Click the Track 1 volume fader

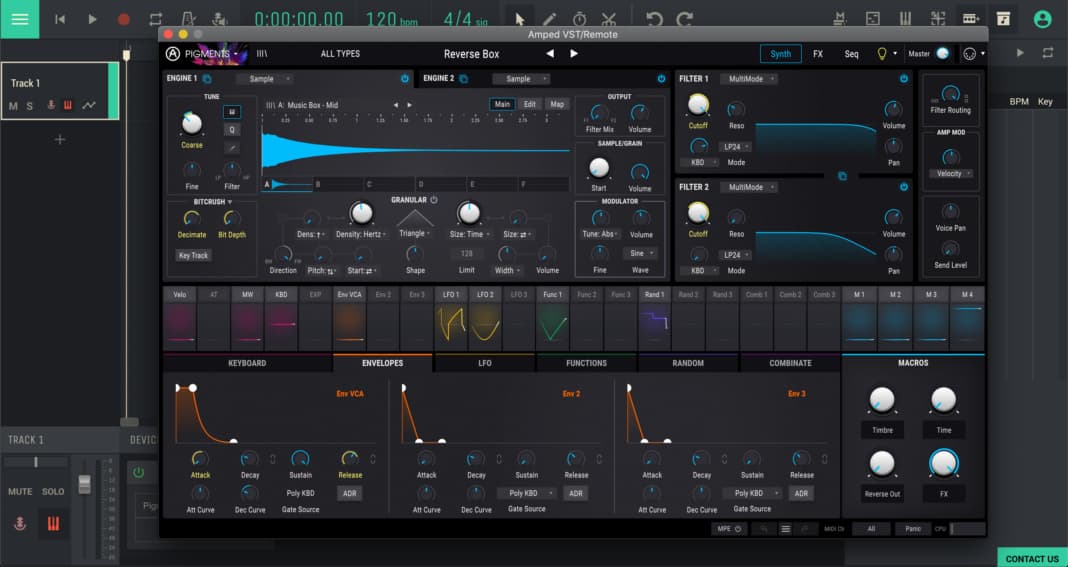pyautogui.click(x=84, y=485)
